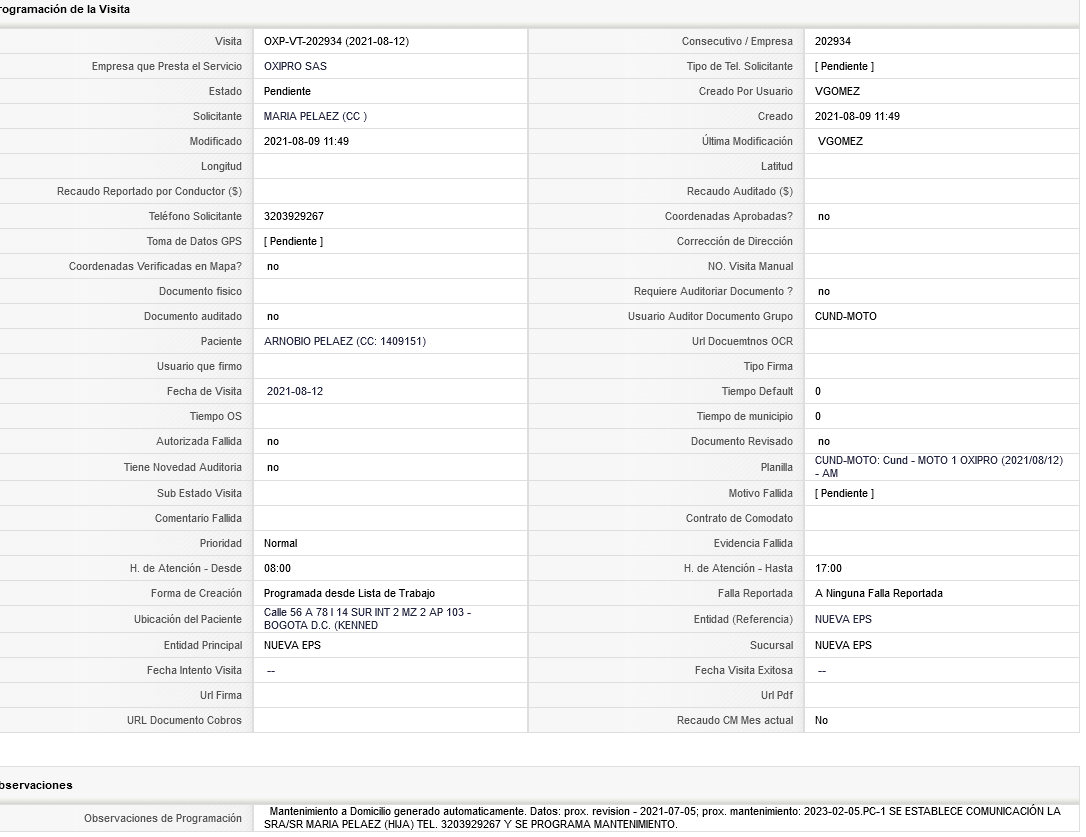1086x837 pixels.
Task: Open NUEVA EPS link in Entidad (Referencia) row
Action: point(843,619)
